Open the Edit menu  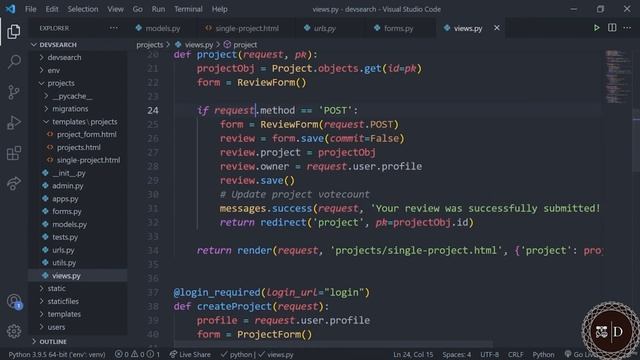point(52,9)
